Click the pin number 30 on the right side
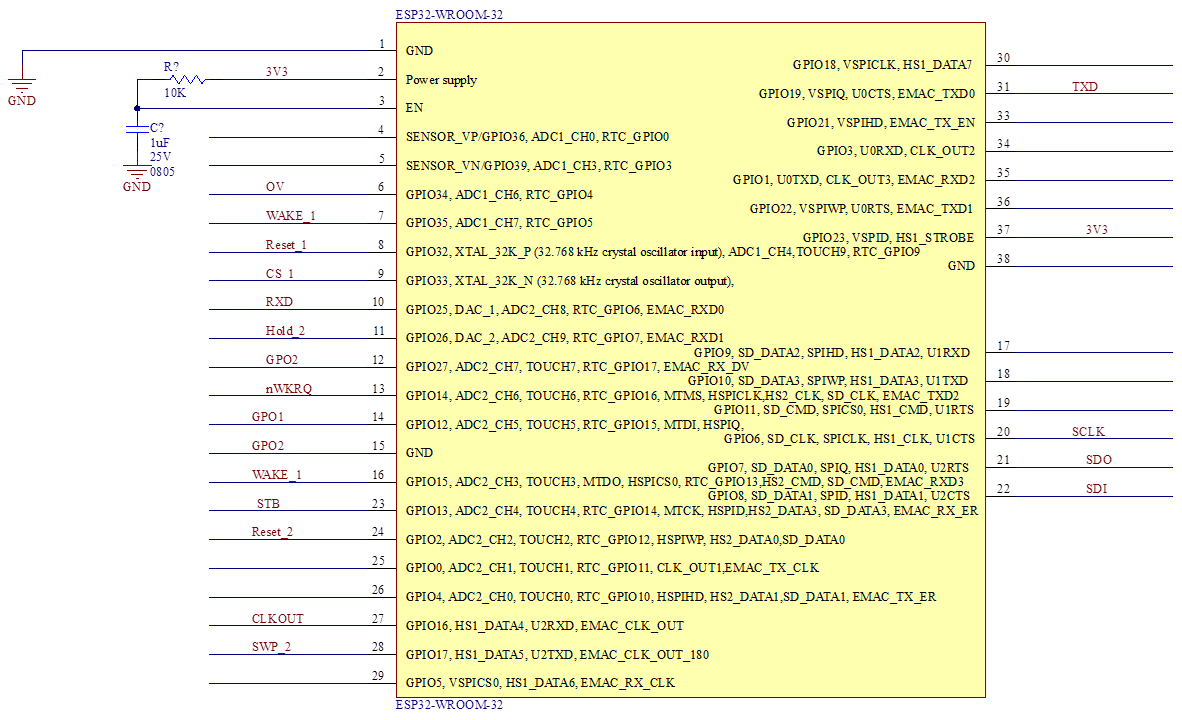The width and height of the screenshot is (1182, 720). tap(1003, 58)
